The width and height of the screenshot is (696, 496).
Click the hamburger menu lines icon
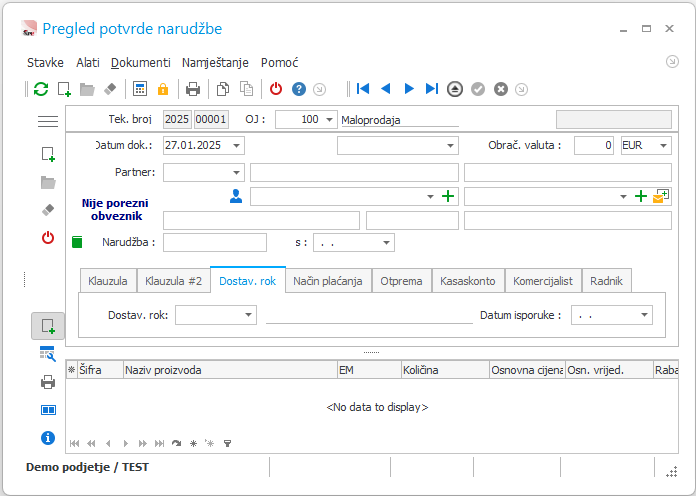click(x=48, y=121)
